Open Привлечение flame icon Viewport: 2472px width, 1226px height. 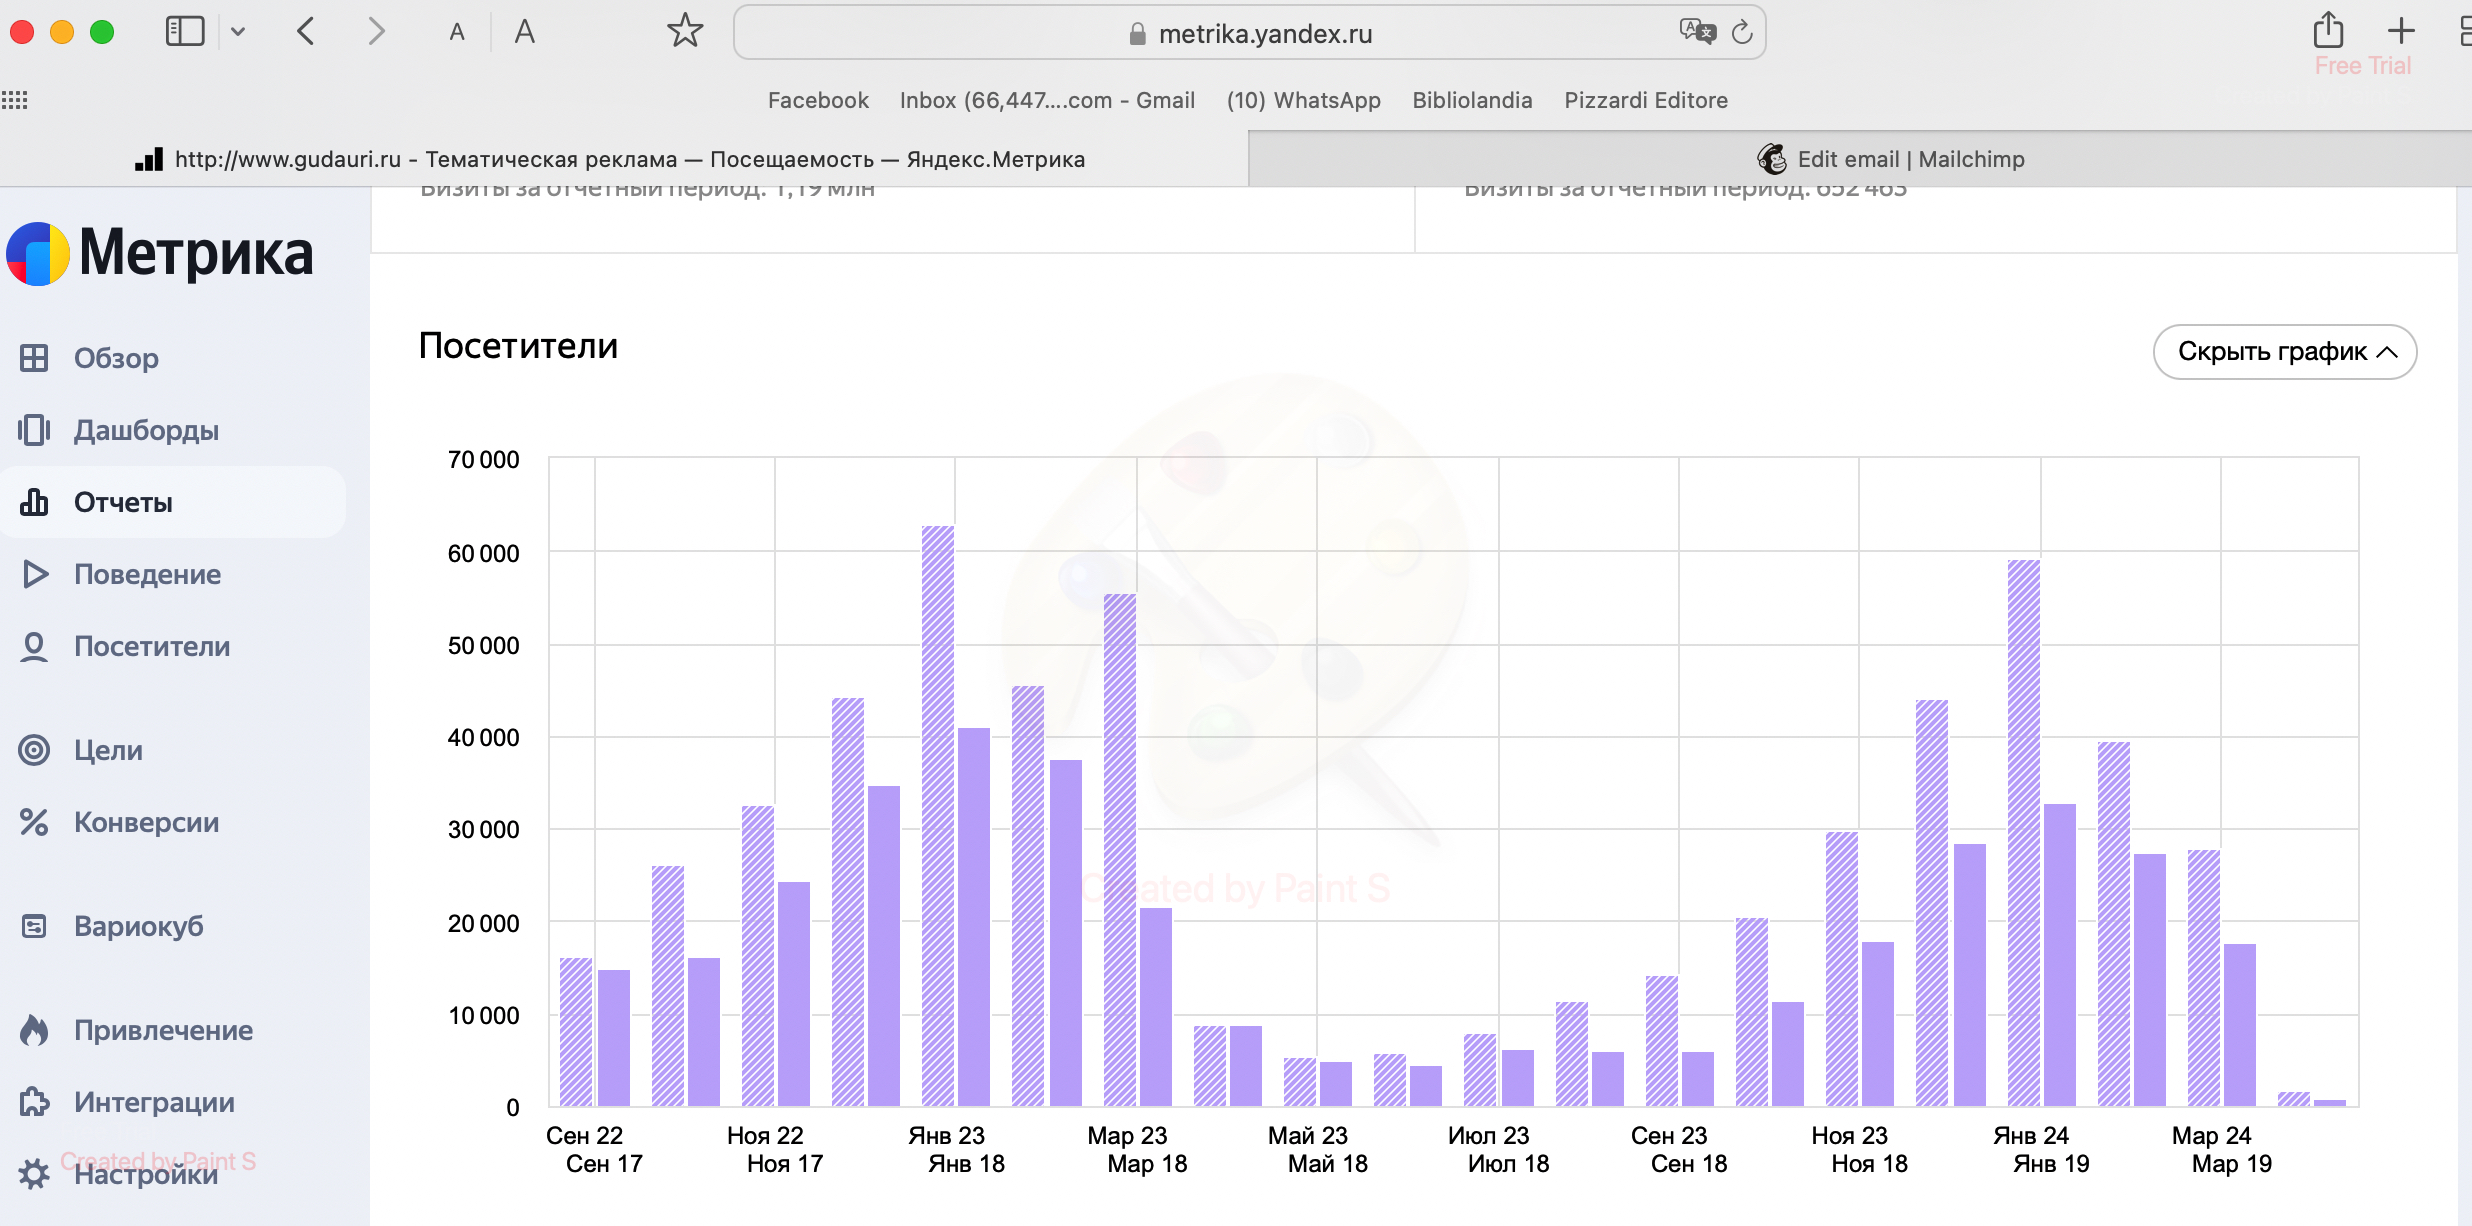[34, 1030]
